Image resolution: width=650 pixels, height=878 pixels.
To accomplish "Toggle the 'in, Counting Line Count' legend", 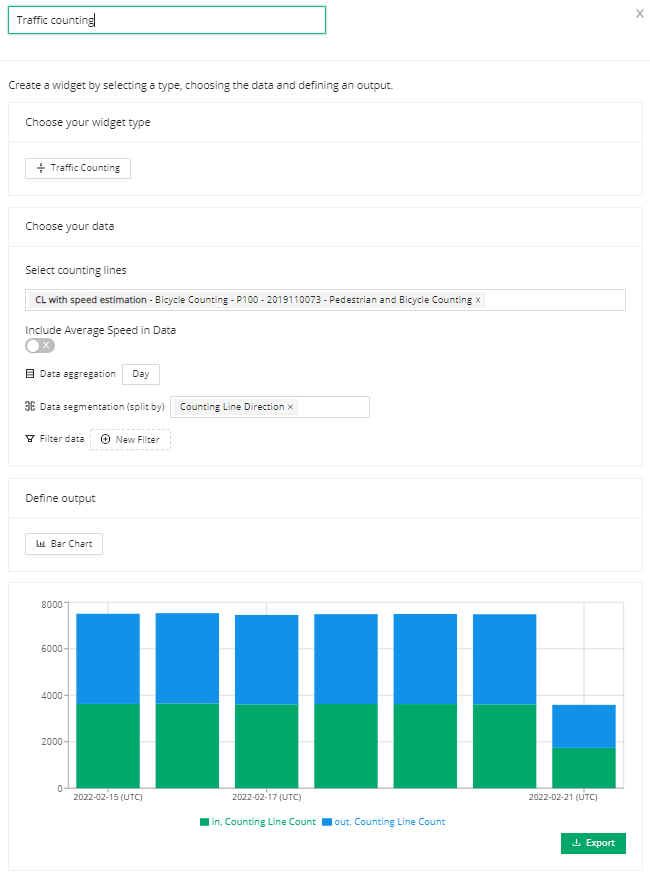I will click(x=258, y=821).
